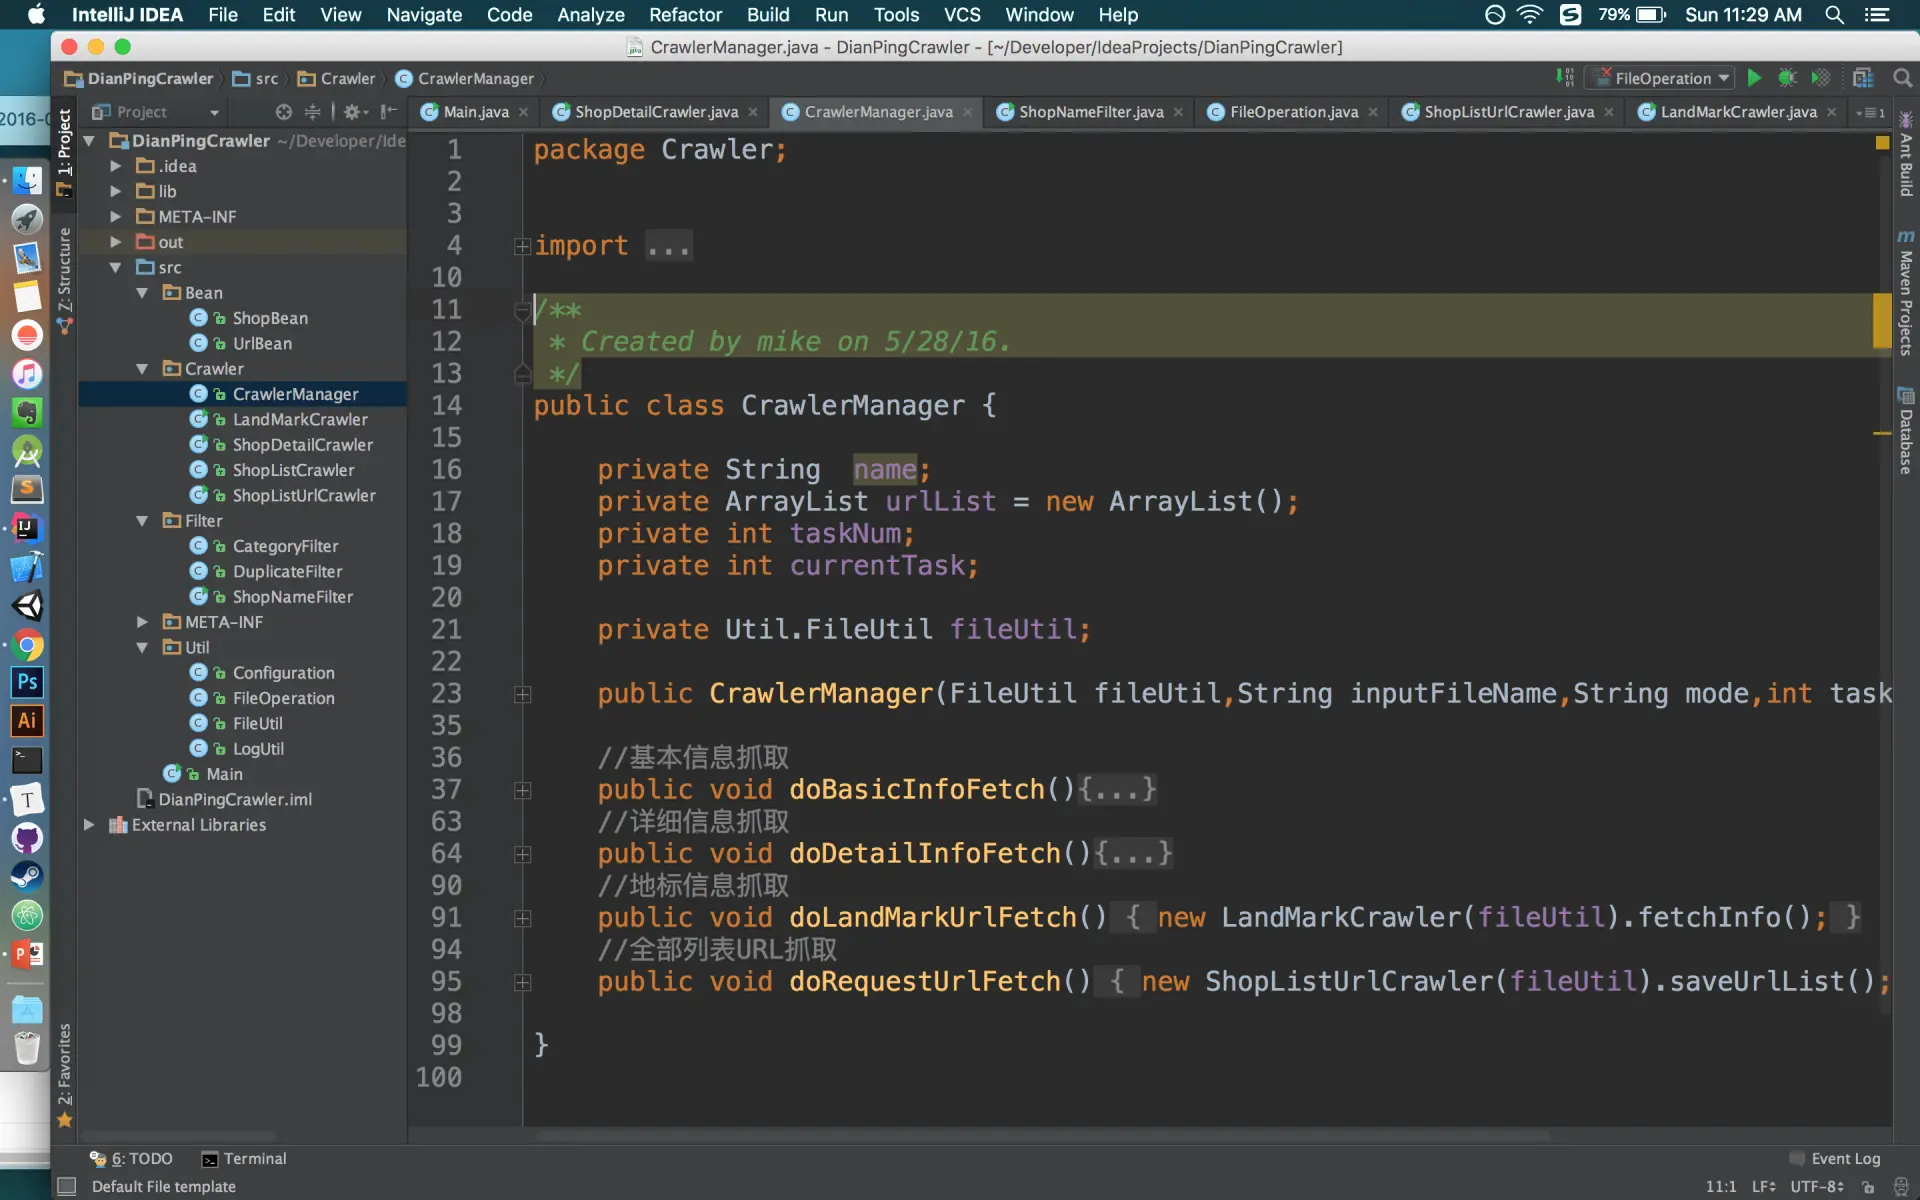1920x1200 pixels.
Task: Toggle the tool window quick-access button
Action: tap(67, 1186)
